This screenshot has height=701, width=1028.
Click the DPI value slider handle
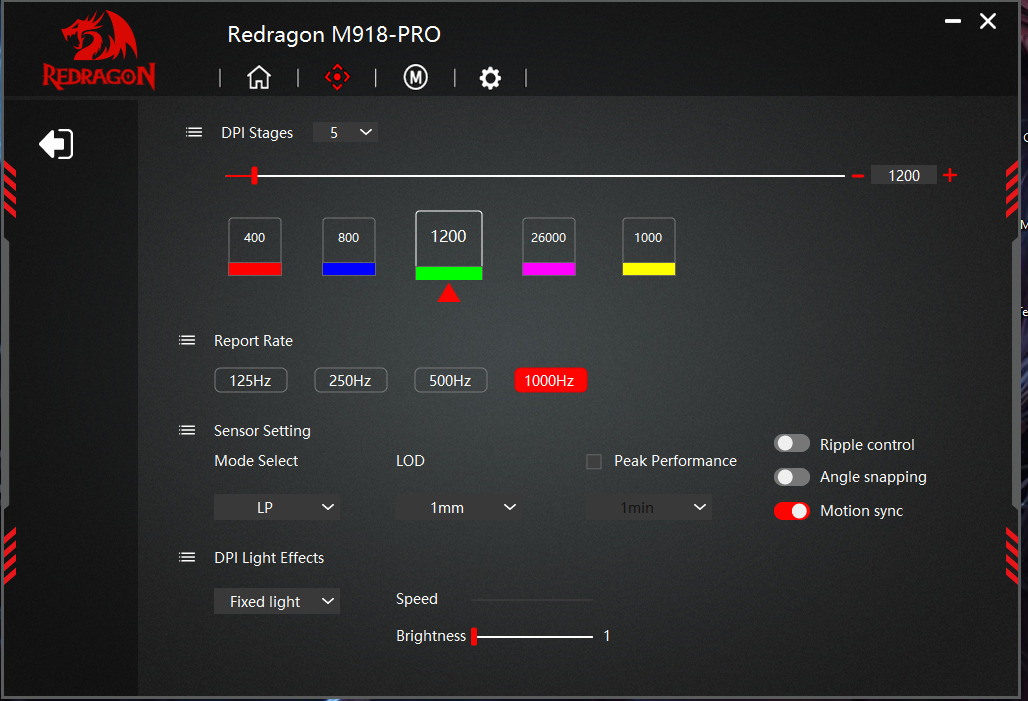[254, 175]
